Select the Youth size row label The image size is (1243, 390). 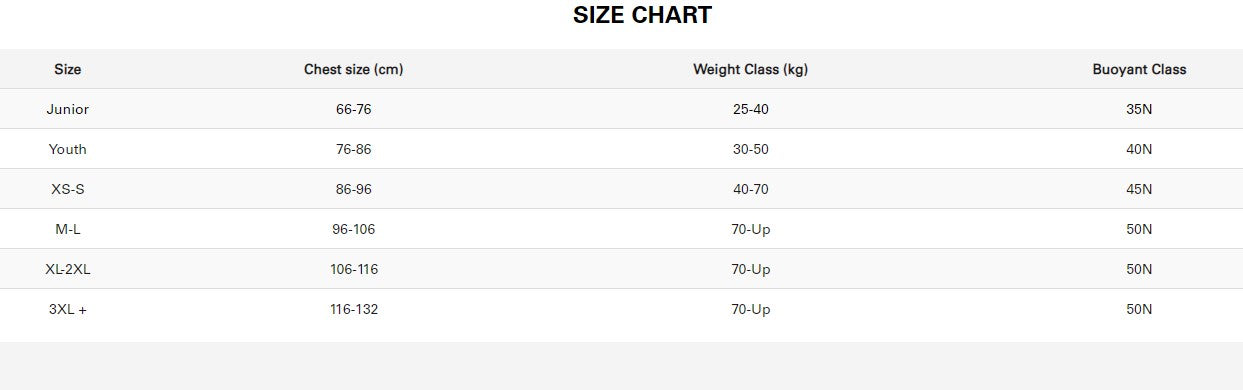point(68,149)
